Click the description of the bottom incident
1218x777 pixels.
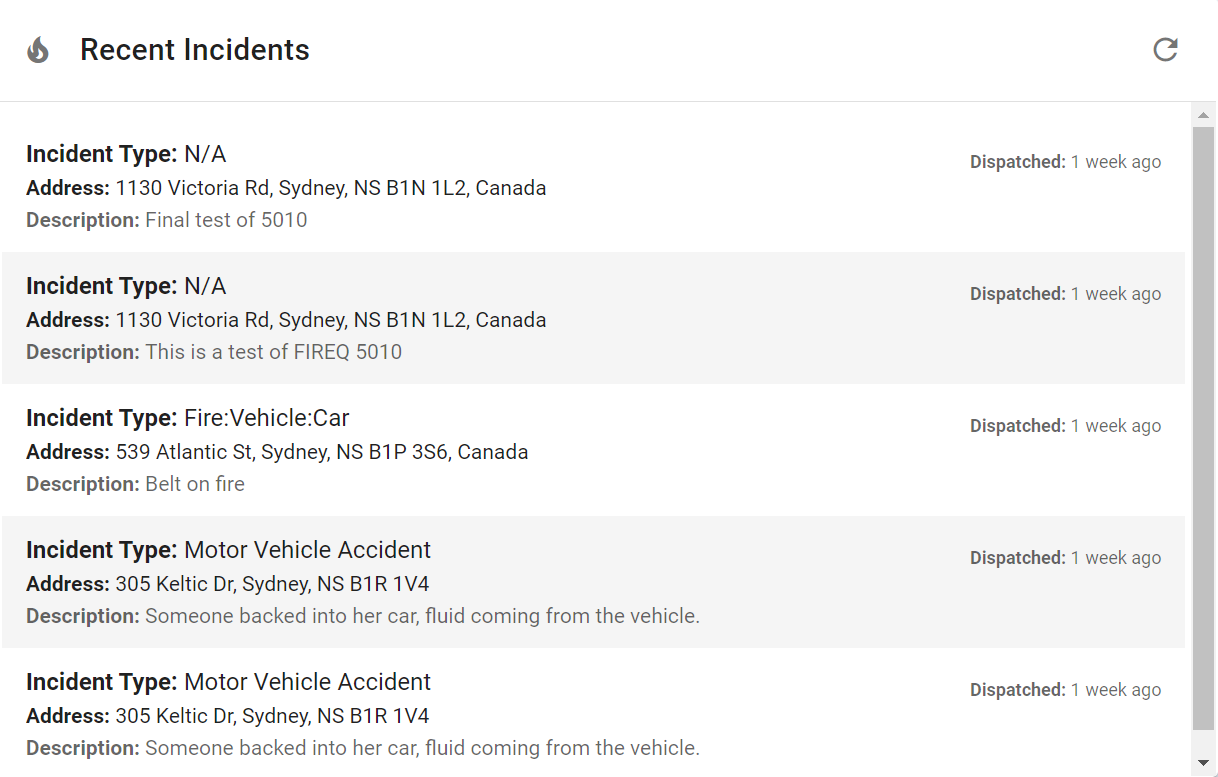421,748
